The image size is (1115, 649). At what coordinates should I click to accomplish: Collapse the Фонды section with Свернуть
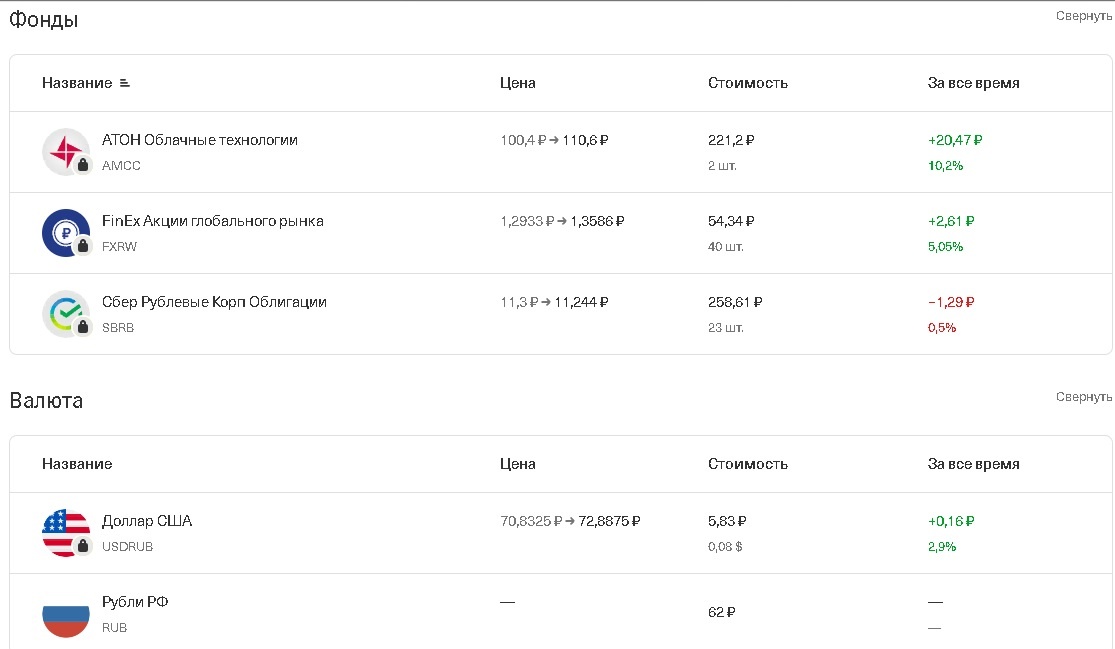pos(1083,16)
